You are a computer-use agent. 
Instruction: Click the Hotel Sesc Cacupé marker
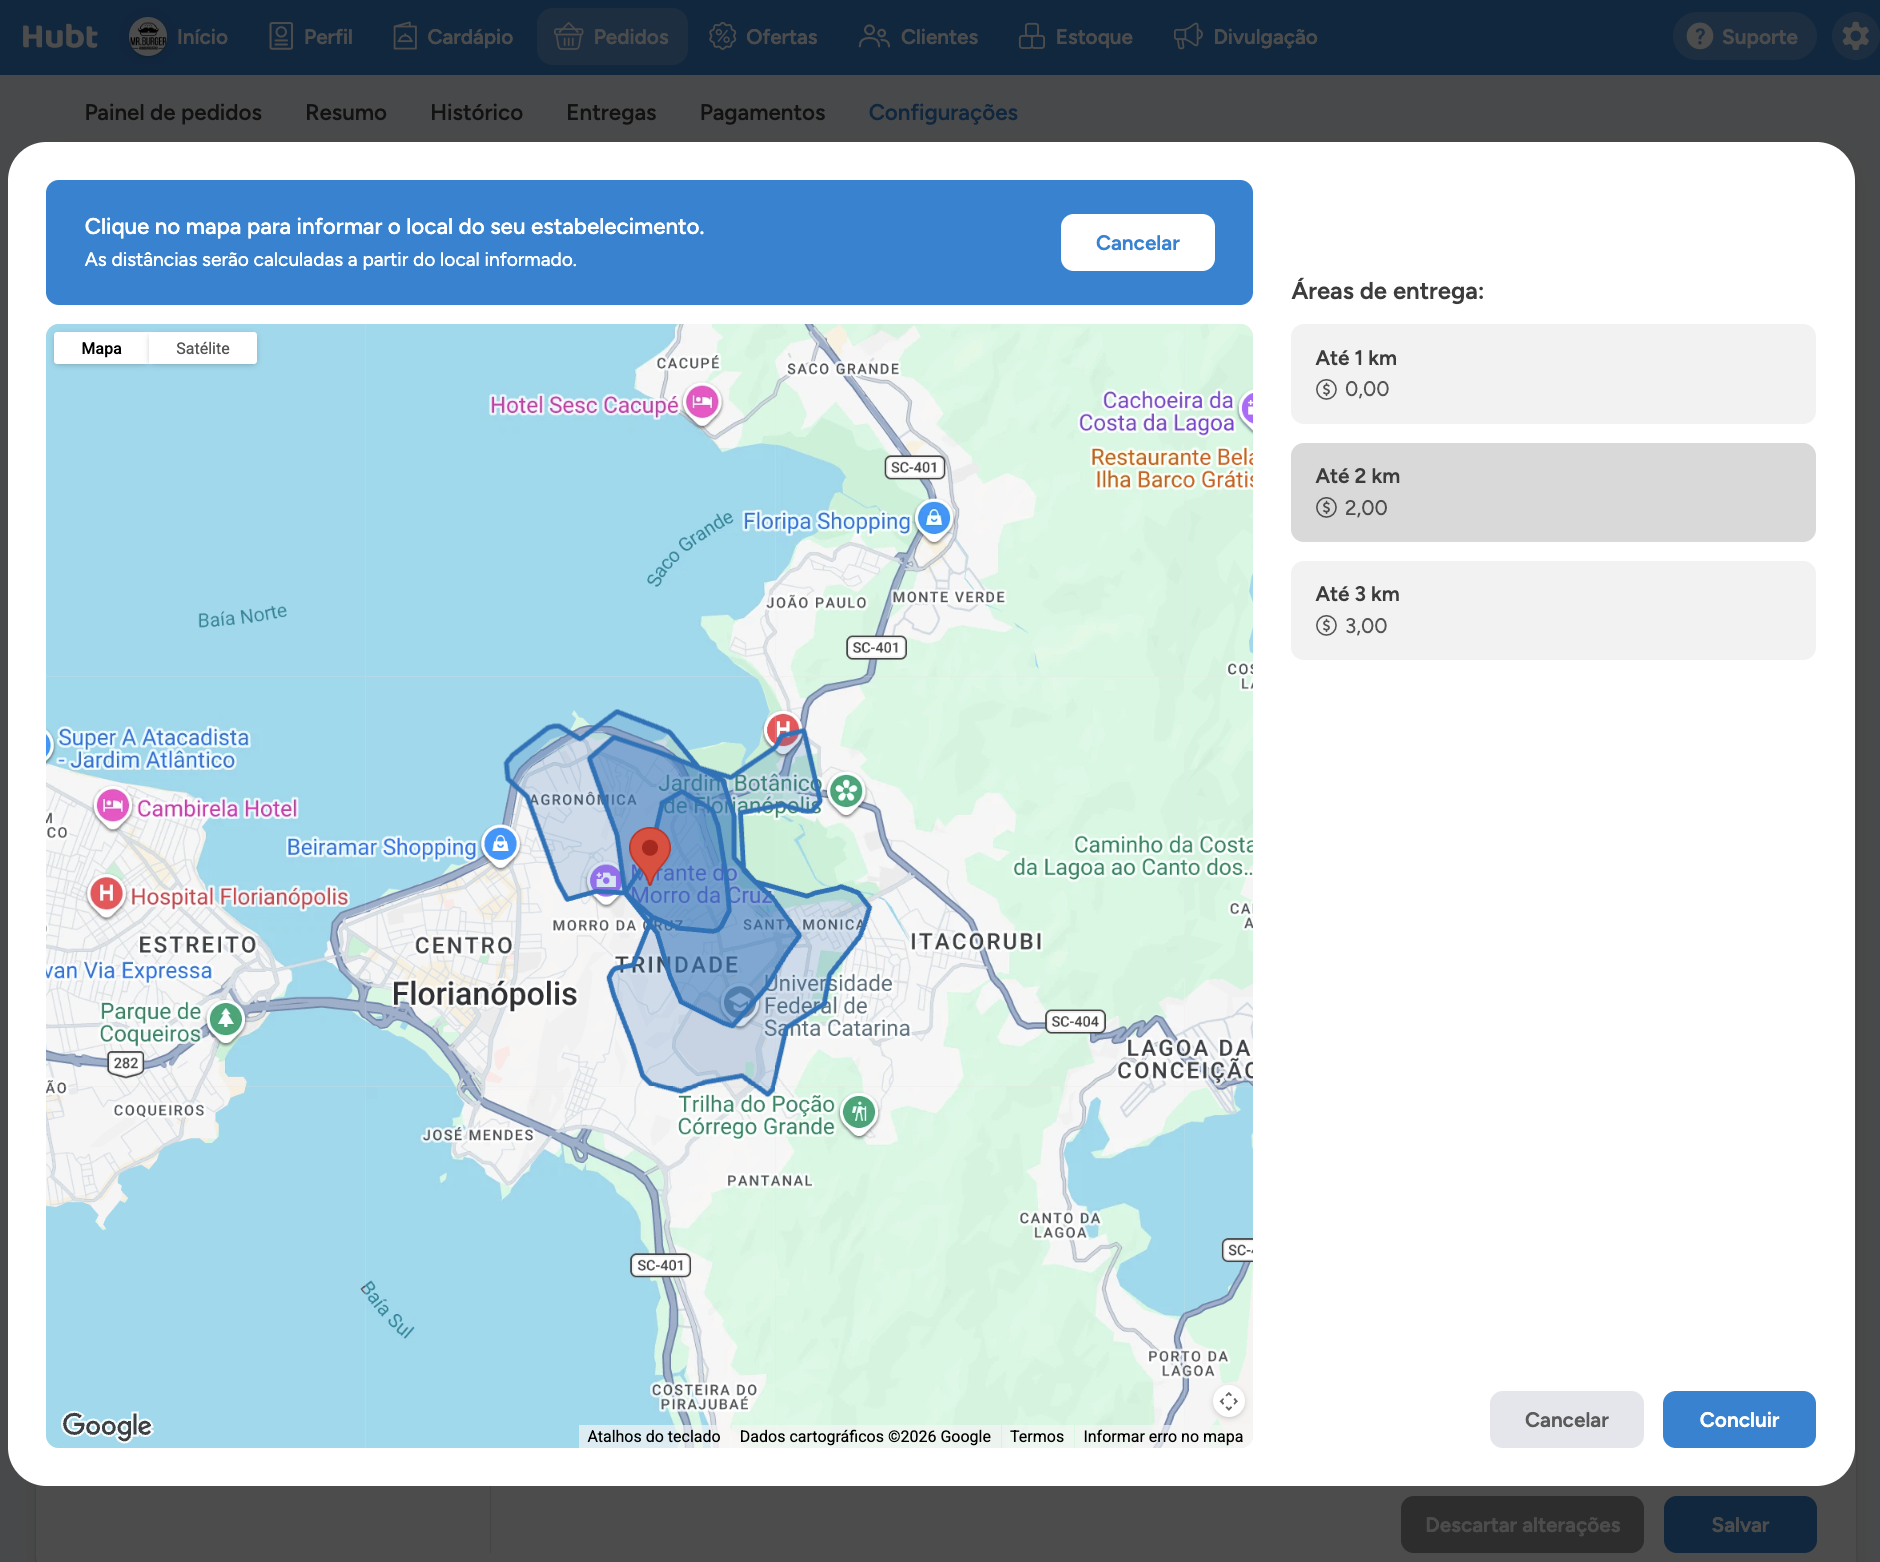(703, 403)
